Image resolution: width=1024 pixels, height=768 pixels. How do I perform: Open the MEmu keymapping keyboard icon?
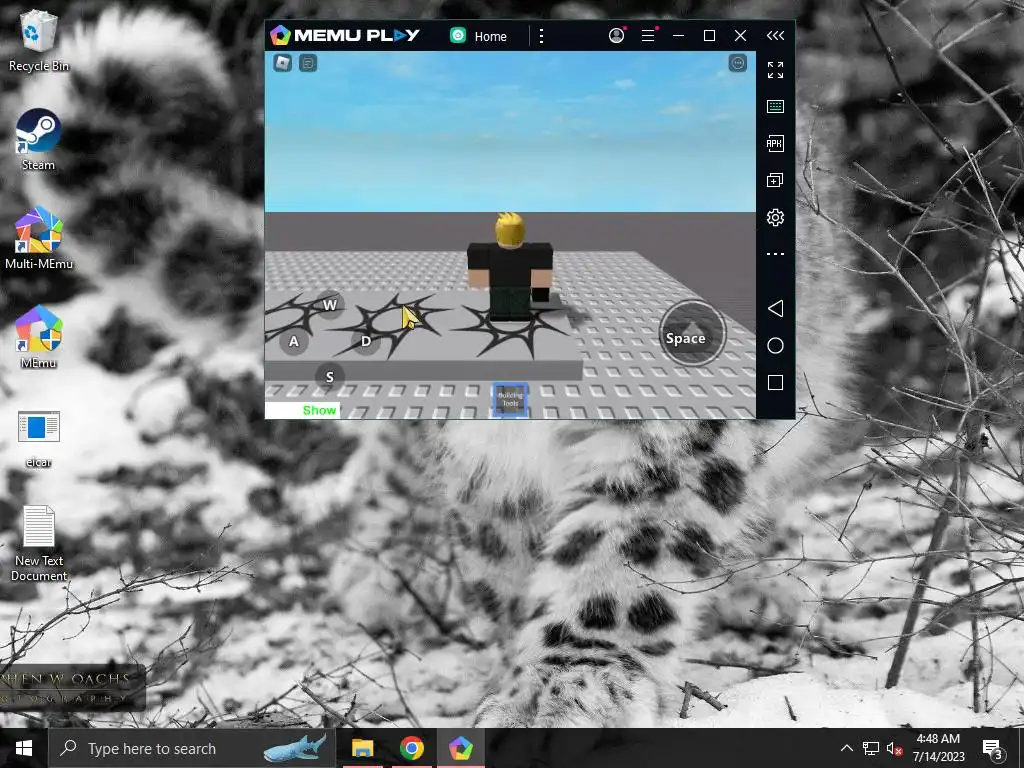pos(775,106)
